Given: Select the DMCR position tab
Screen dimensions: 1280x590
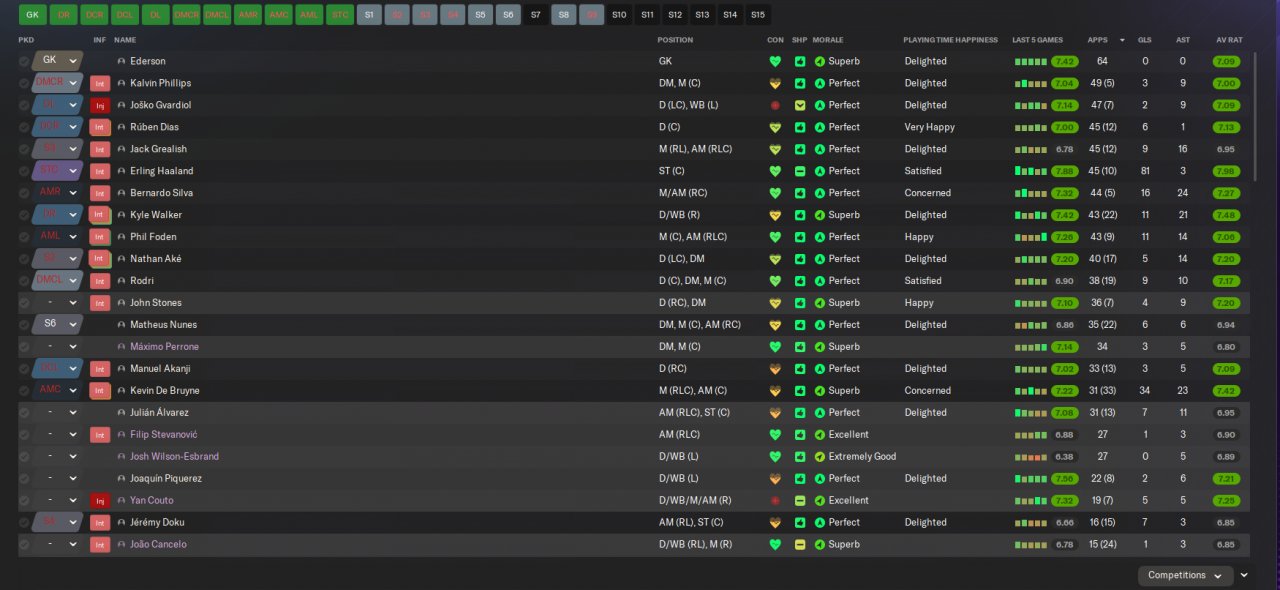Looking at the screenshot, I should (186, 15).
